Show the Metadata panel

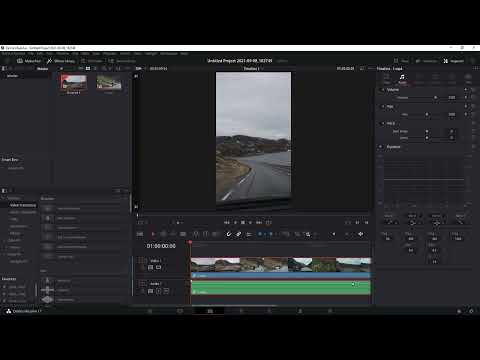click(x=426, y=61)
